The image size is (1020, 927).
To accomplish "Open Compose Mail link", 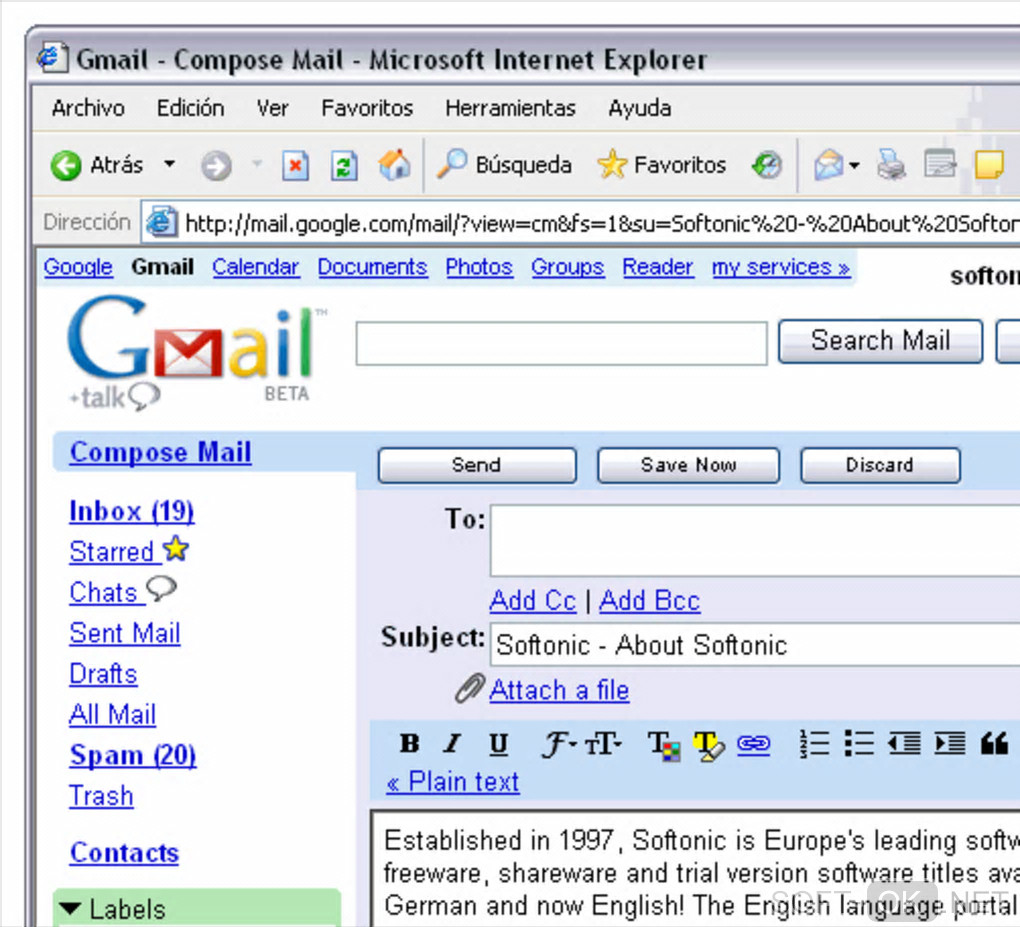I will pyautogui.click(x=161, y=452).
